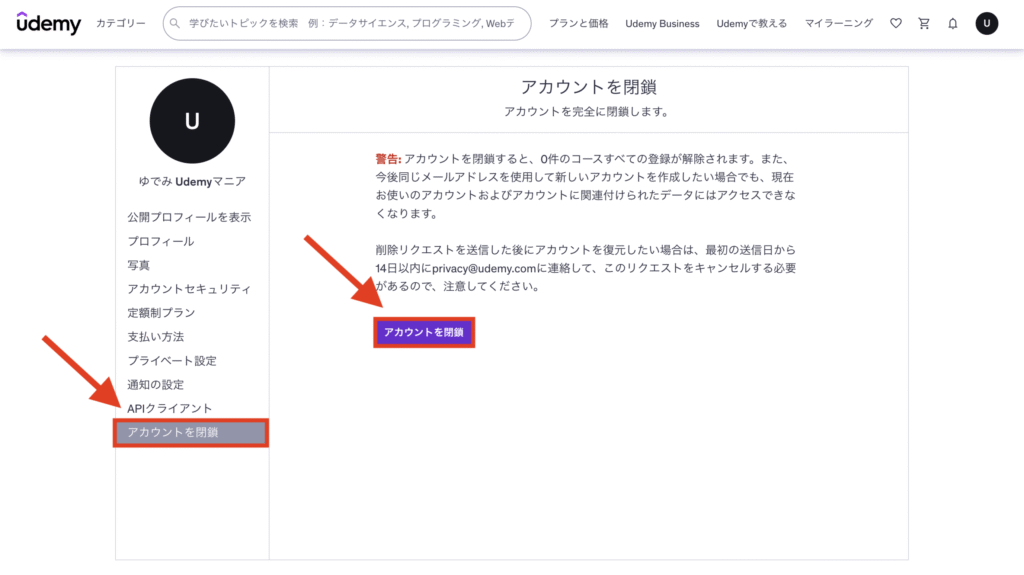Open プランと価格 in the header

(578, 23)
